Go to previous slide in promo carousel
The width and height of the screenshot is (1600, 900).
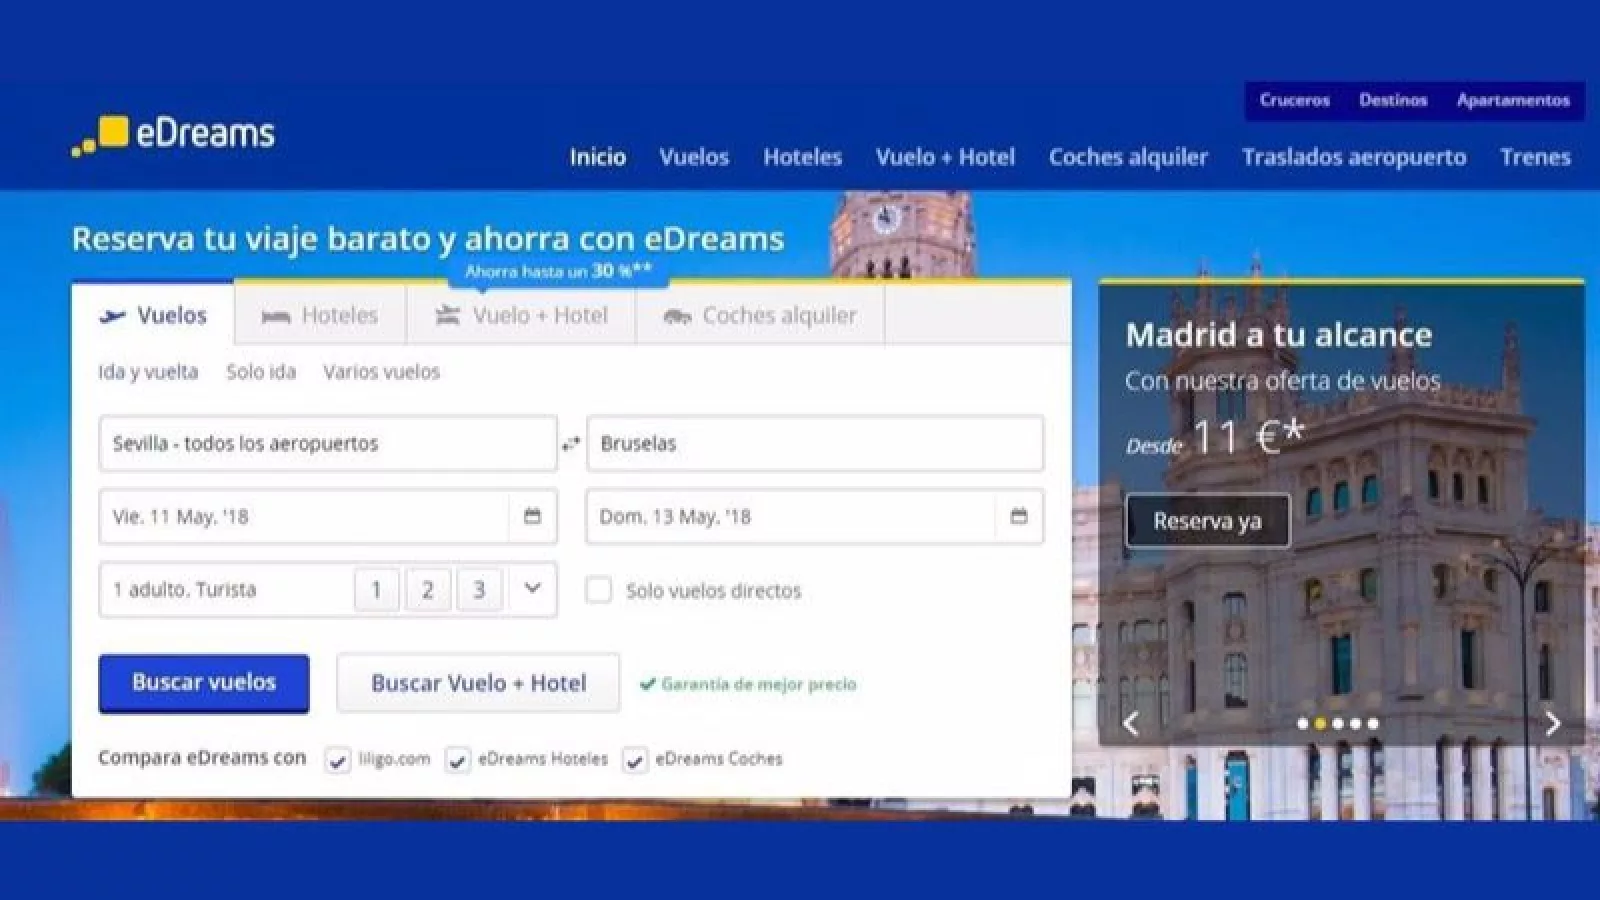(1131, 723)
